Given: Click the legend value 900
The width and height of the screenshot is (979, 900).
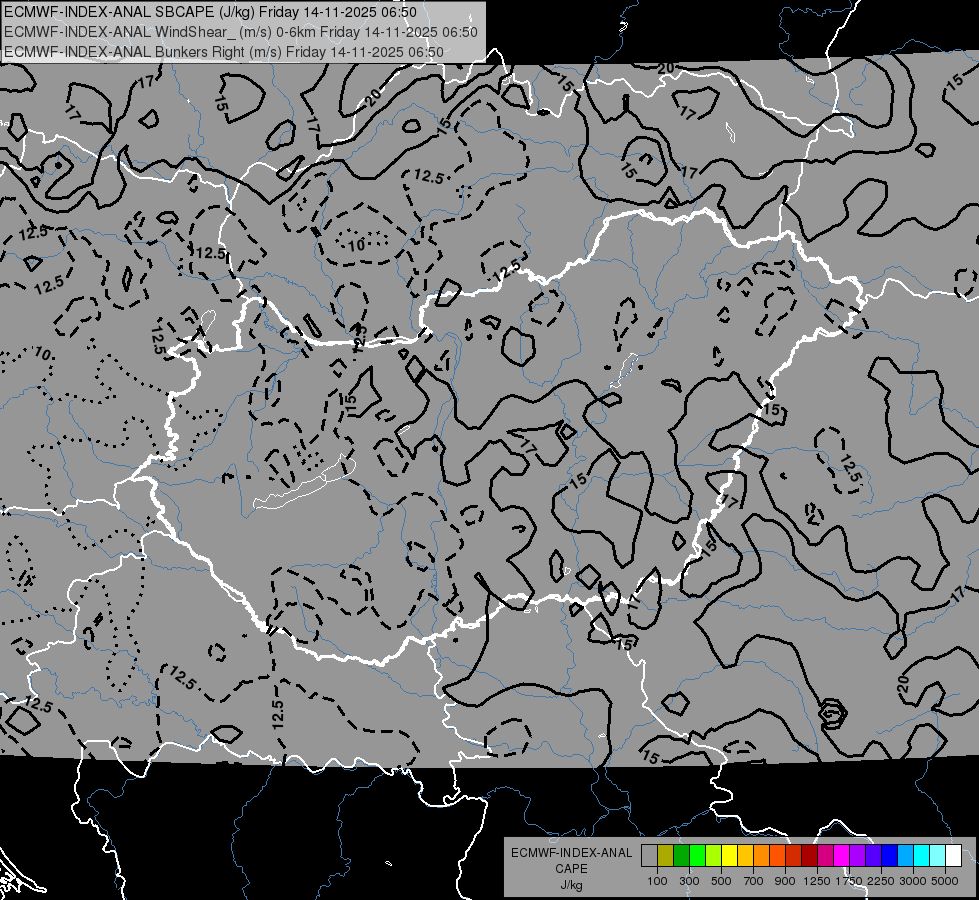Looking at the screenshot, I should [785, 881].
